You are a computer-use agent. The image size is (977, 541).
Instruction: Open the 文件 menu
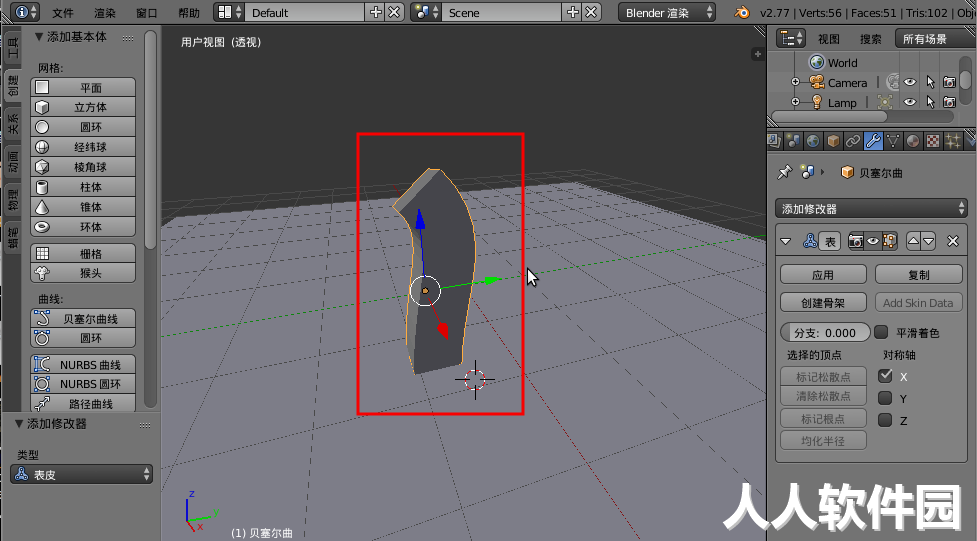63,12
